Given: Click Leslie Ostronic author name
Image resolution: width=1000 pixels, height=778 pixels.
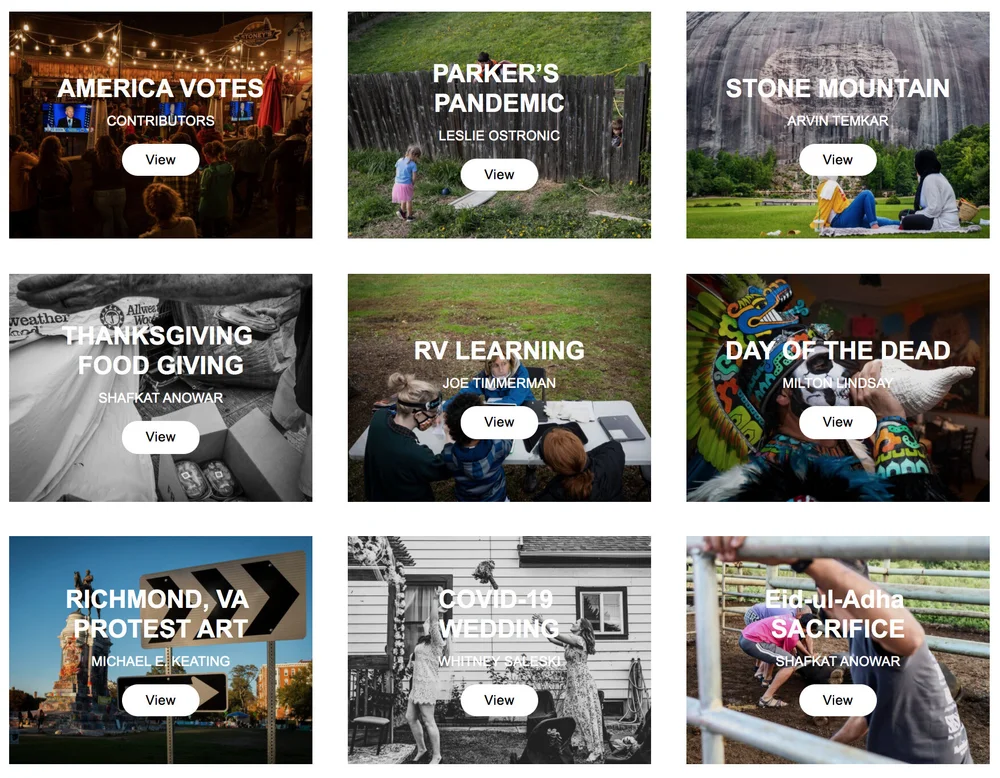Looking at the screenshot, I should coord(499,135).
